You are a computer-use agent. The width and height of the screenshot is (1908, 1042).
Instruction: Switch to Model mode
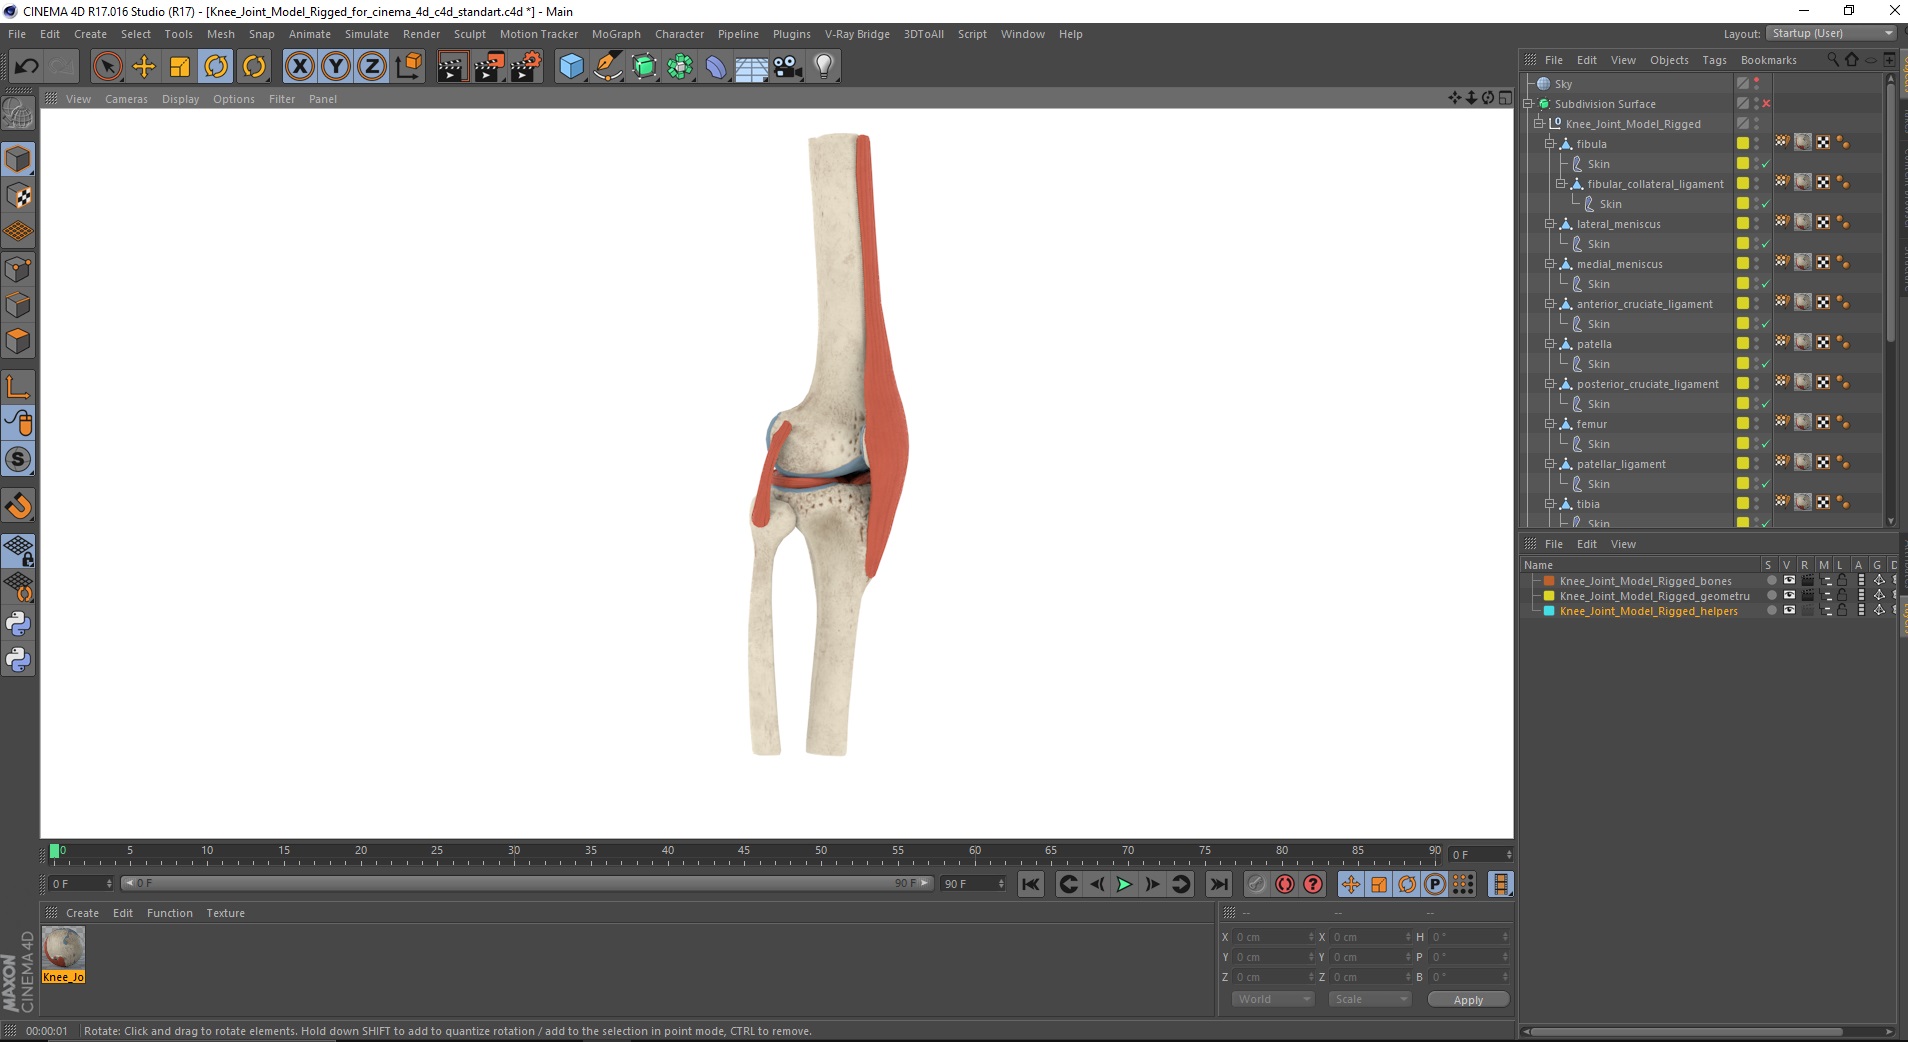tap(18, 160)
